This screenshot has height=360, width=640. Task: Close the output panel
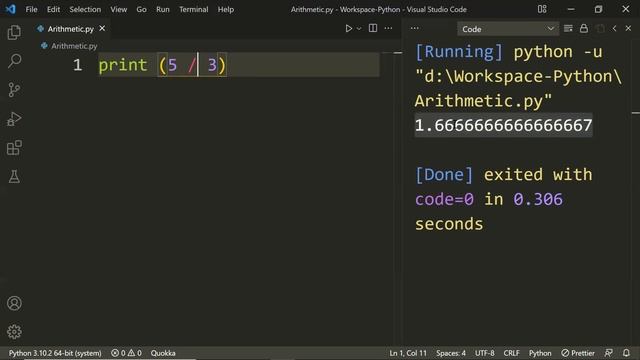pyautogui.click(x=628, y=28)
